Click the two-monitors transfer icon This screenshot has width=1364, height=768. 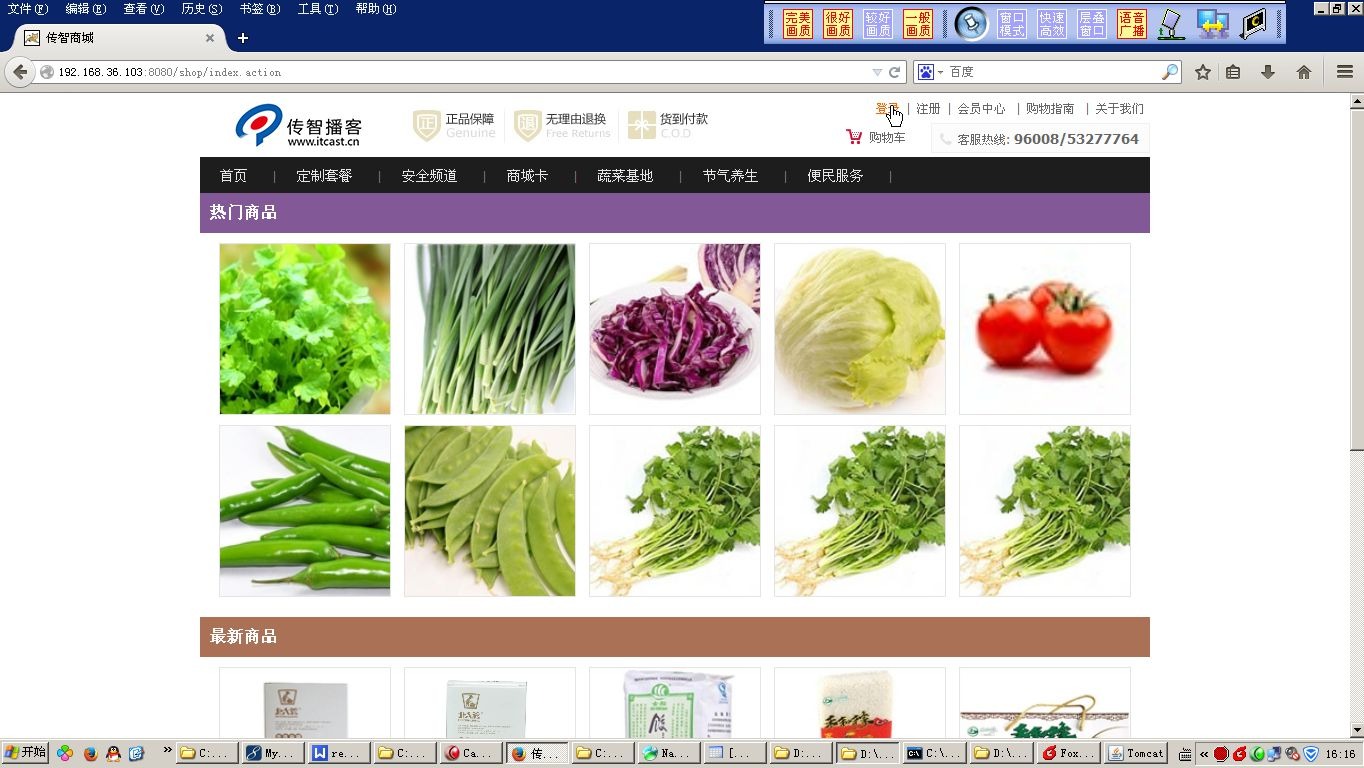(1212, 24)
